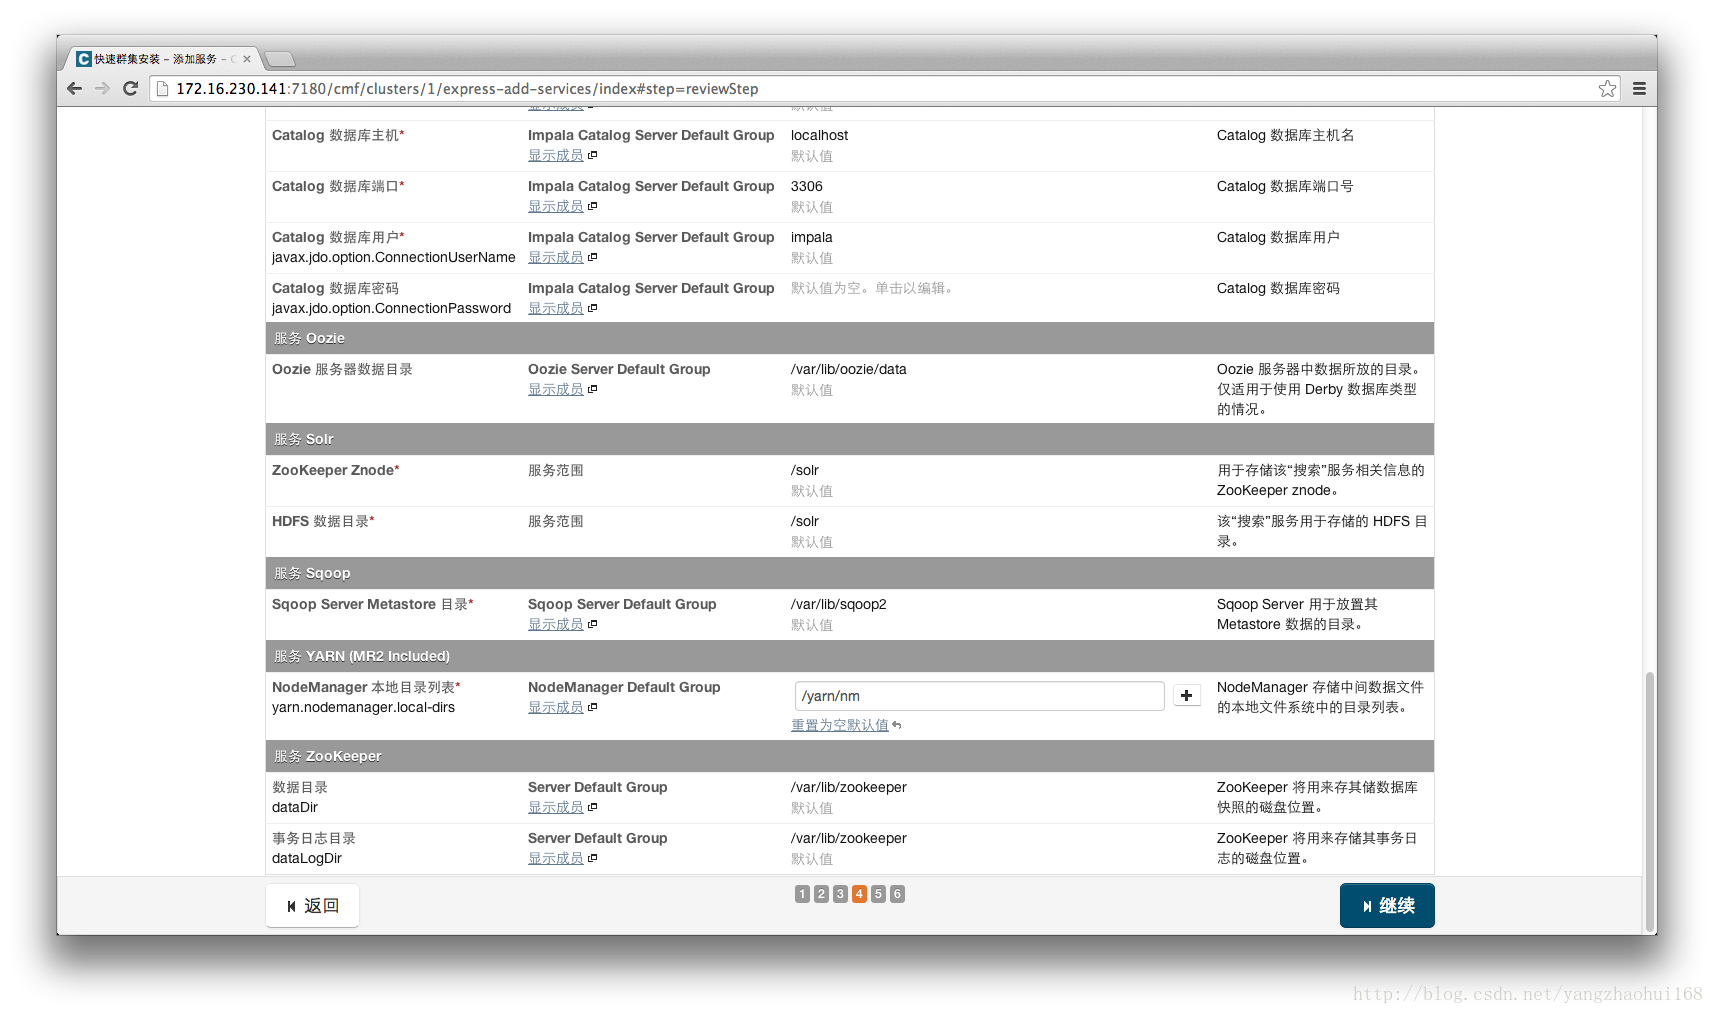Edit the ZooKeeper Znode /solr value
The image size is (1714, 1014).
click(805, 470)
